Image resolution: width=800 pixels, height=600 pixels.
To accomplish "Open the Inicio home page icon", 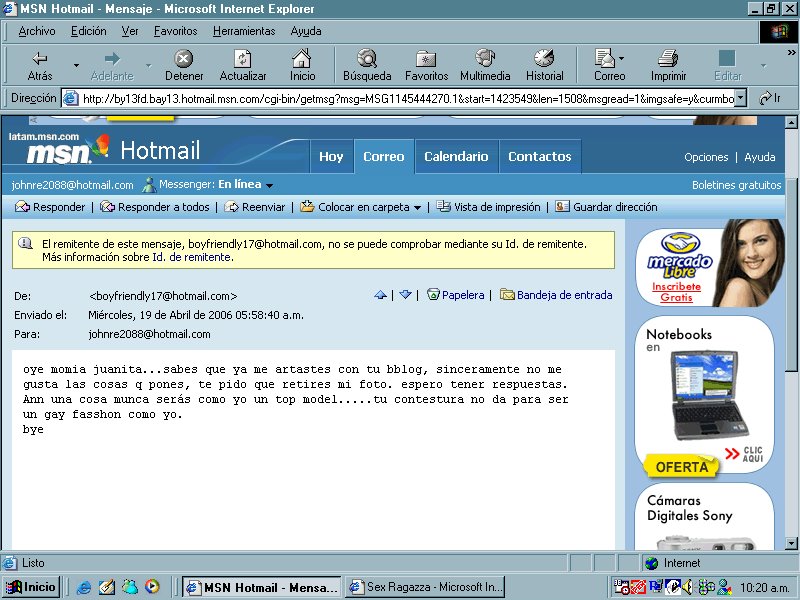I will (x=302, y=66).
